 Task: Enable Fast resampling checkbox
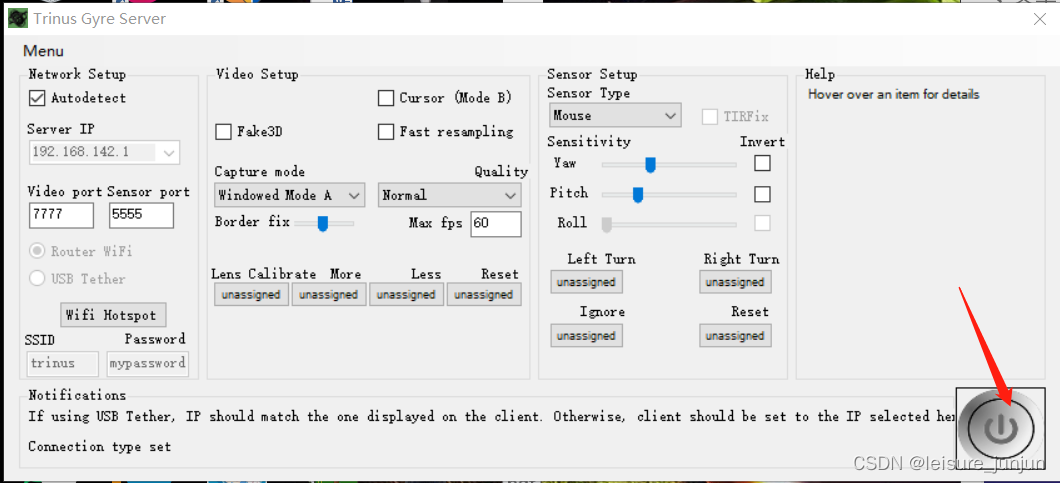pos(386,132)
